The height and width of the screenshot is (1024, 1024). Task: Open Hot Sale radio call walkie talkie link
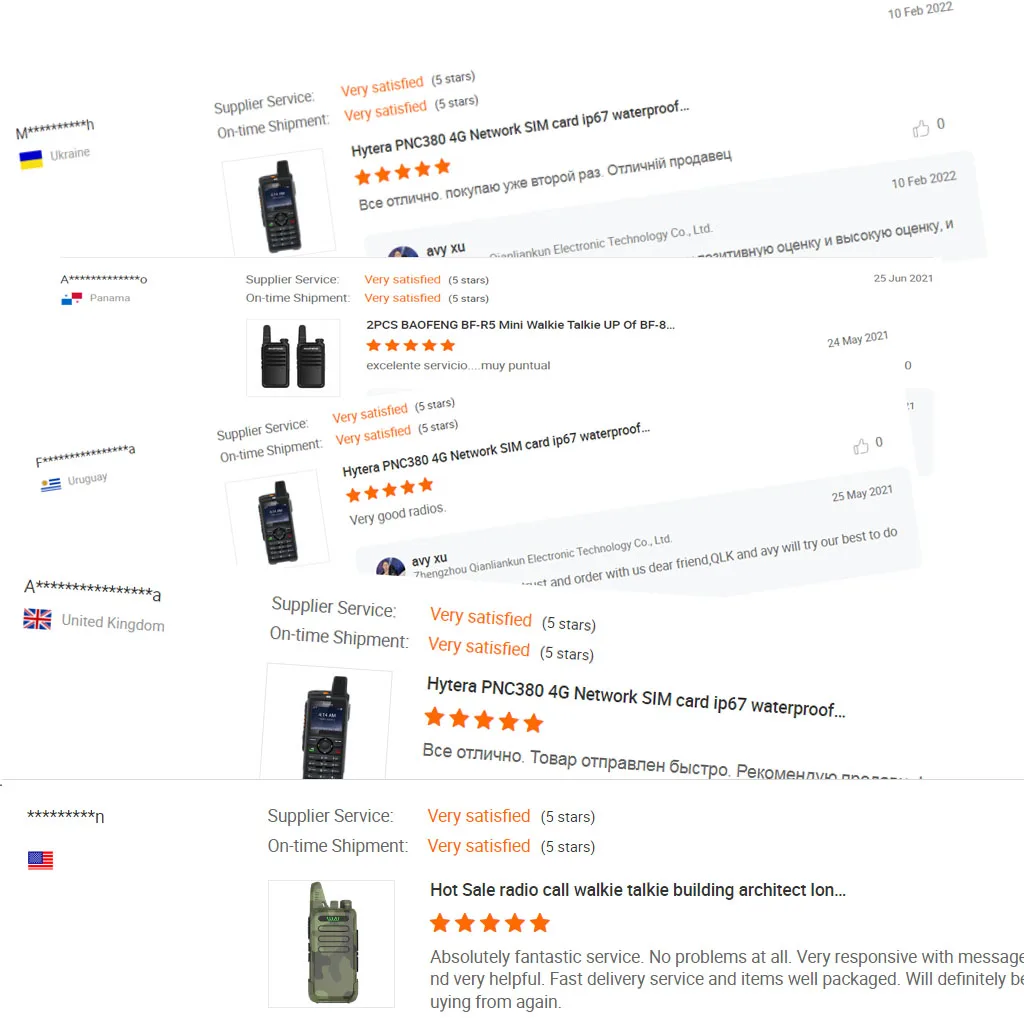pos(638,890)
